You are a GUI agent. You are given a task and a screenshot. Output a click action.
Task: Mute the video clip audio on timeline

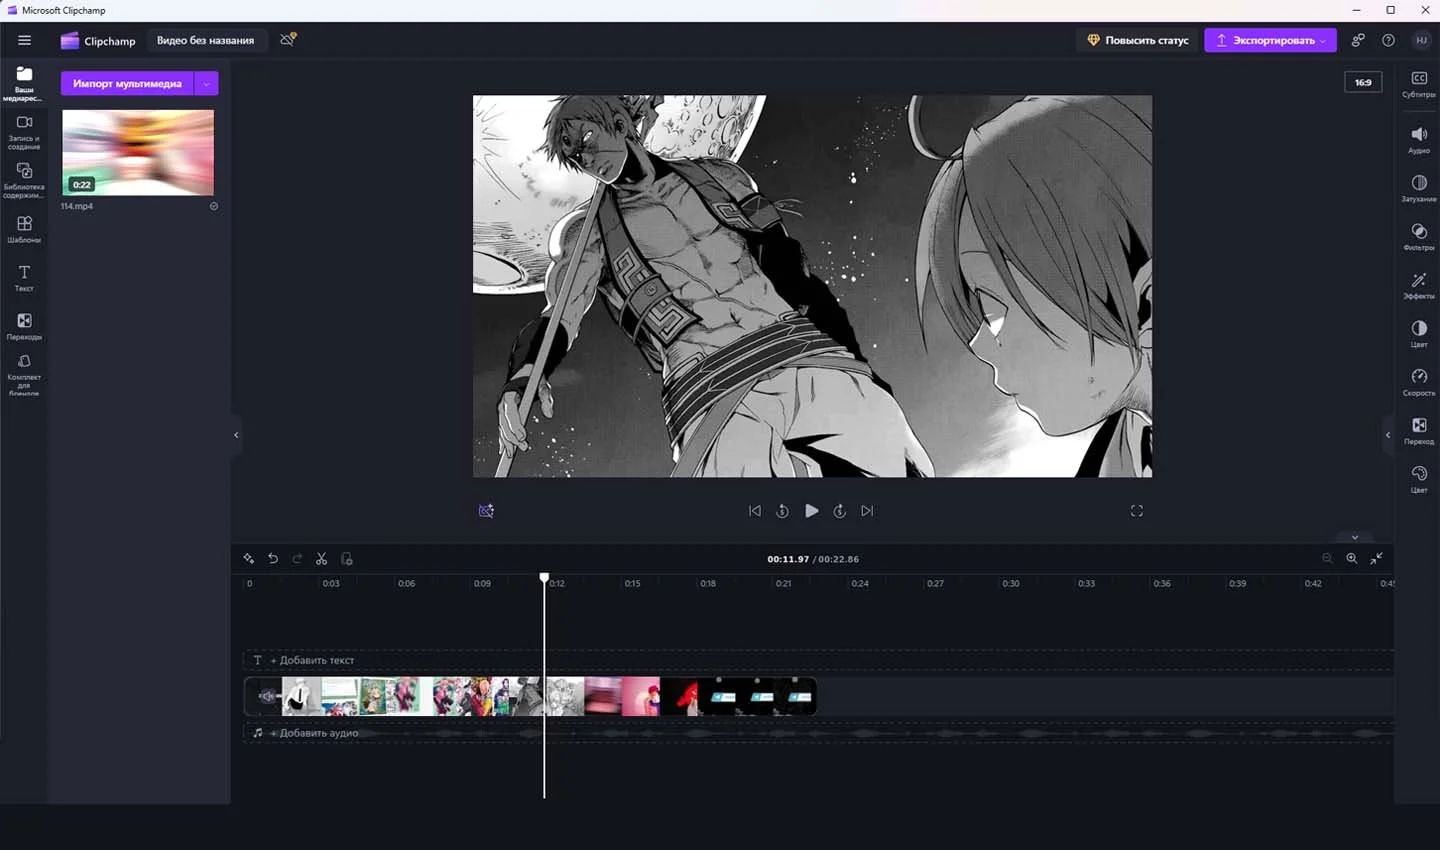[266, 696]
